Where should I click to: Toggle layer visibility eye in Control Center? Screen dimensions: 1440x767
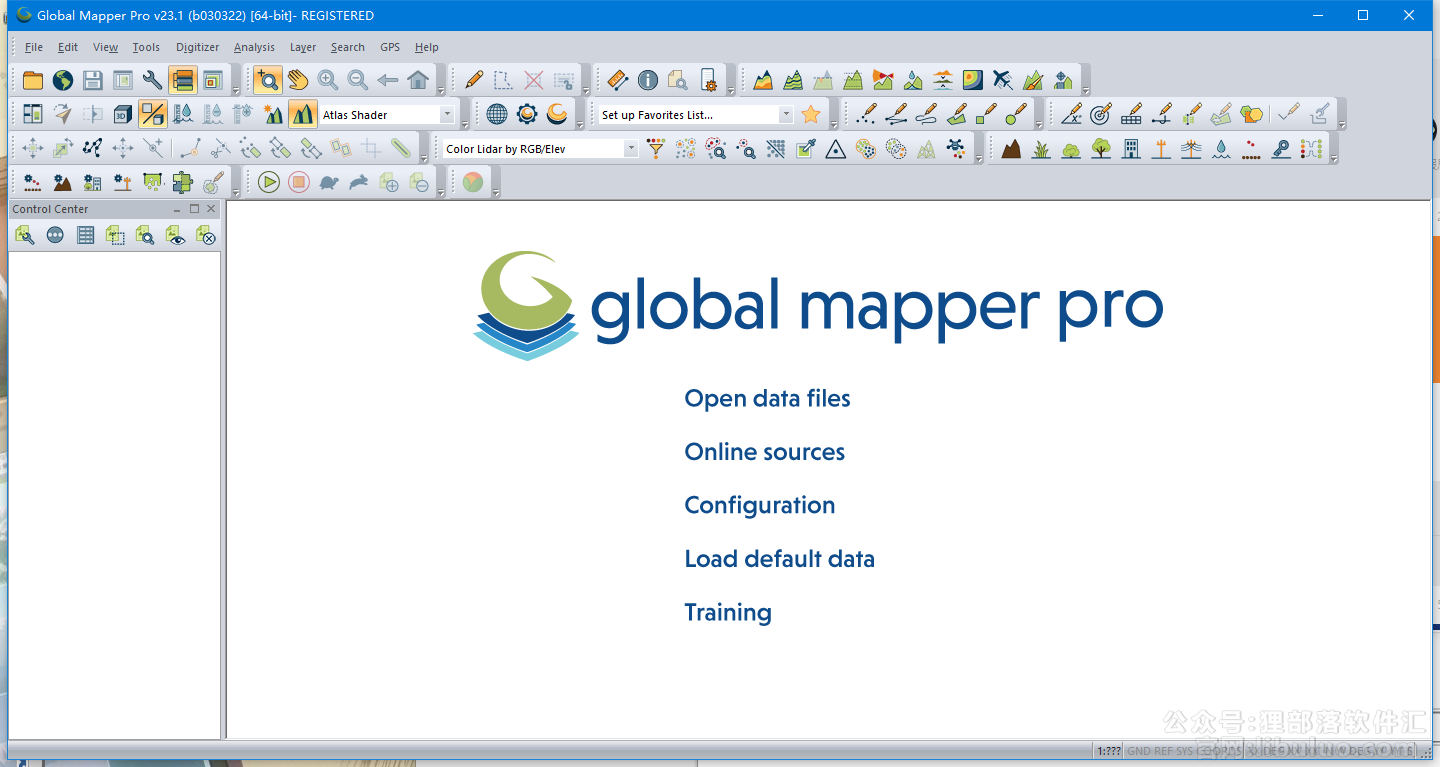tap(176, 236)
